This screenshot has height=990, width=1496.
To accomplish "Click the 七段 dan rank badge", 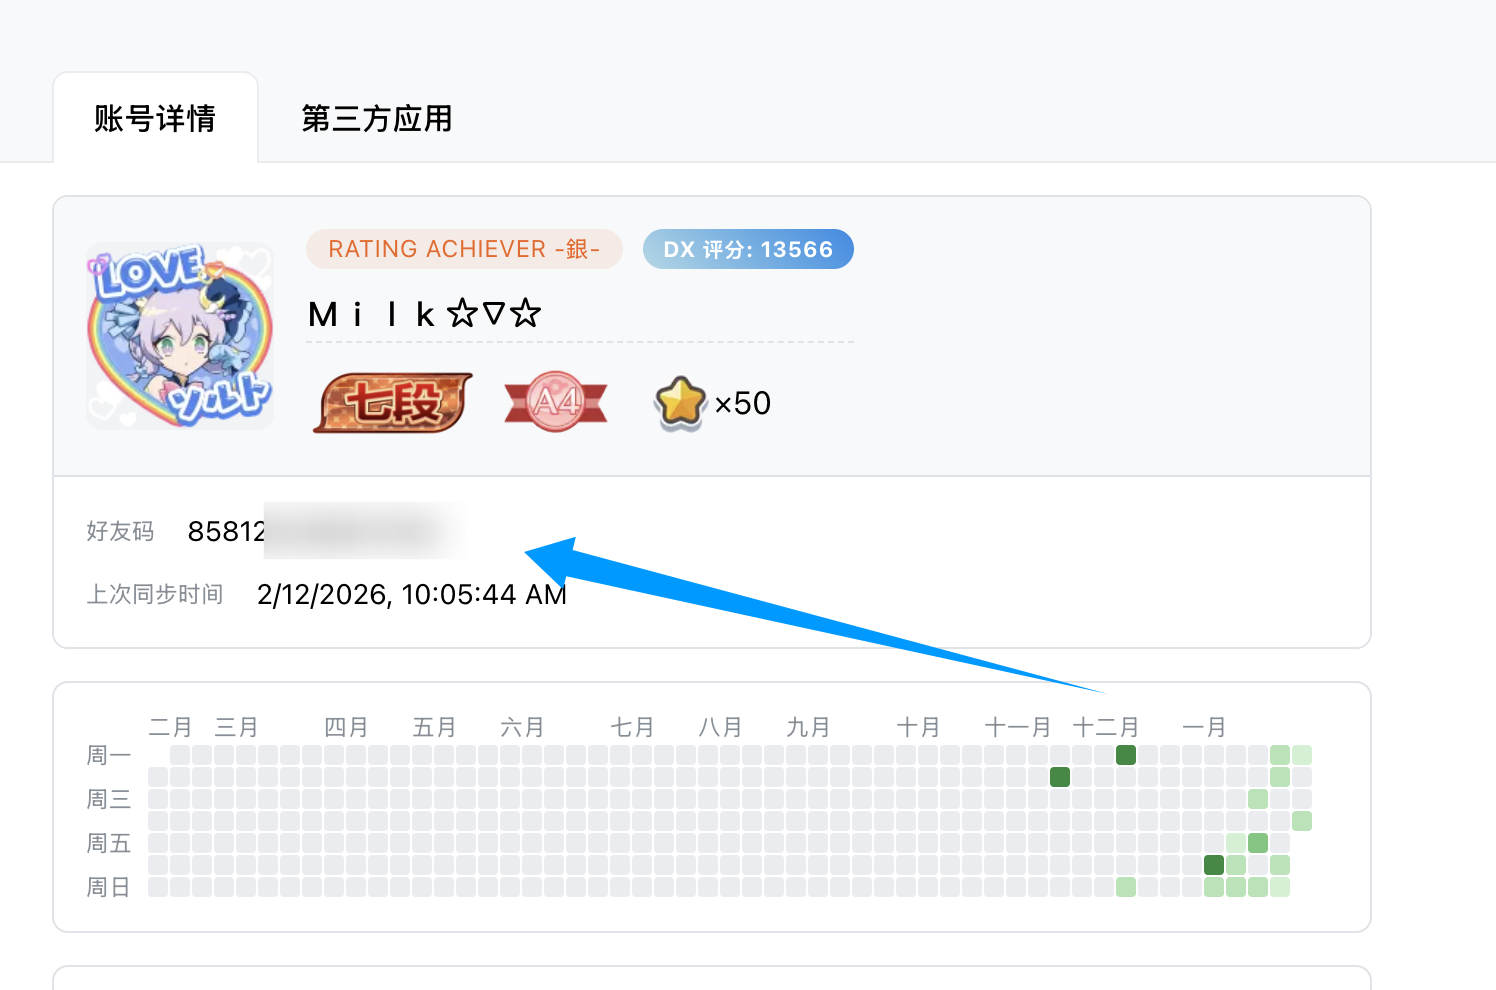I will (x=393, y=403).
